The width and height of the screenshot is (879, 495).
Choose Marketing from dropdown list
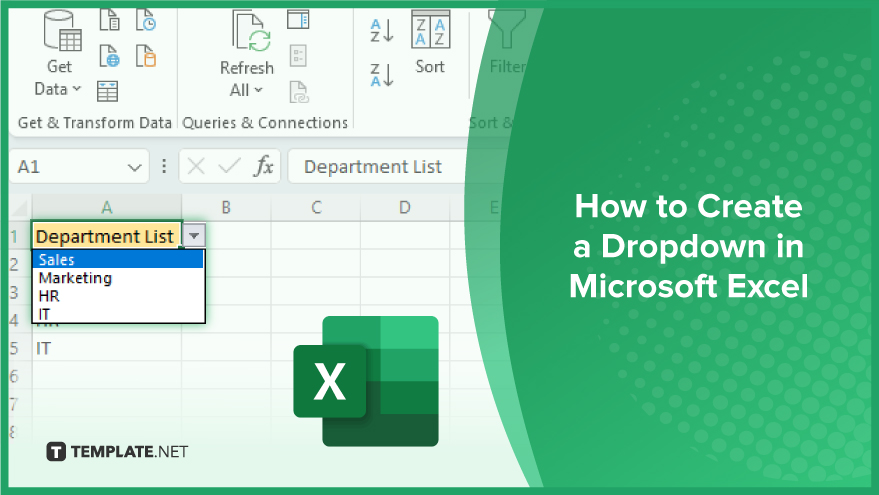click(118, 278)
